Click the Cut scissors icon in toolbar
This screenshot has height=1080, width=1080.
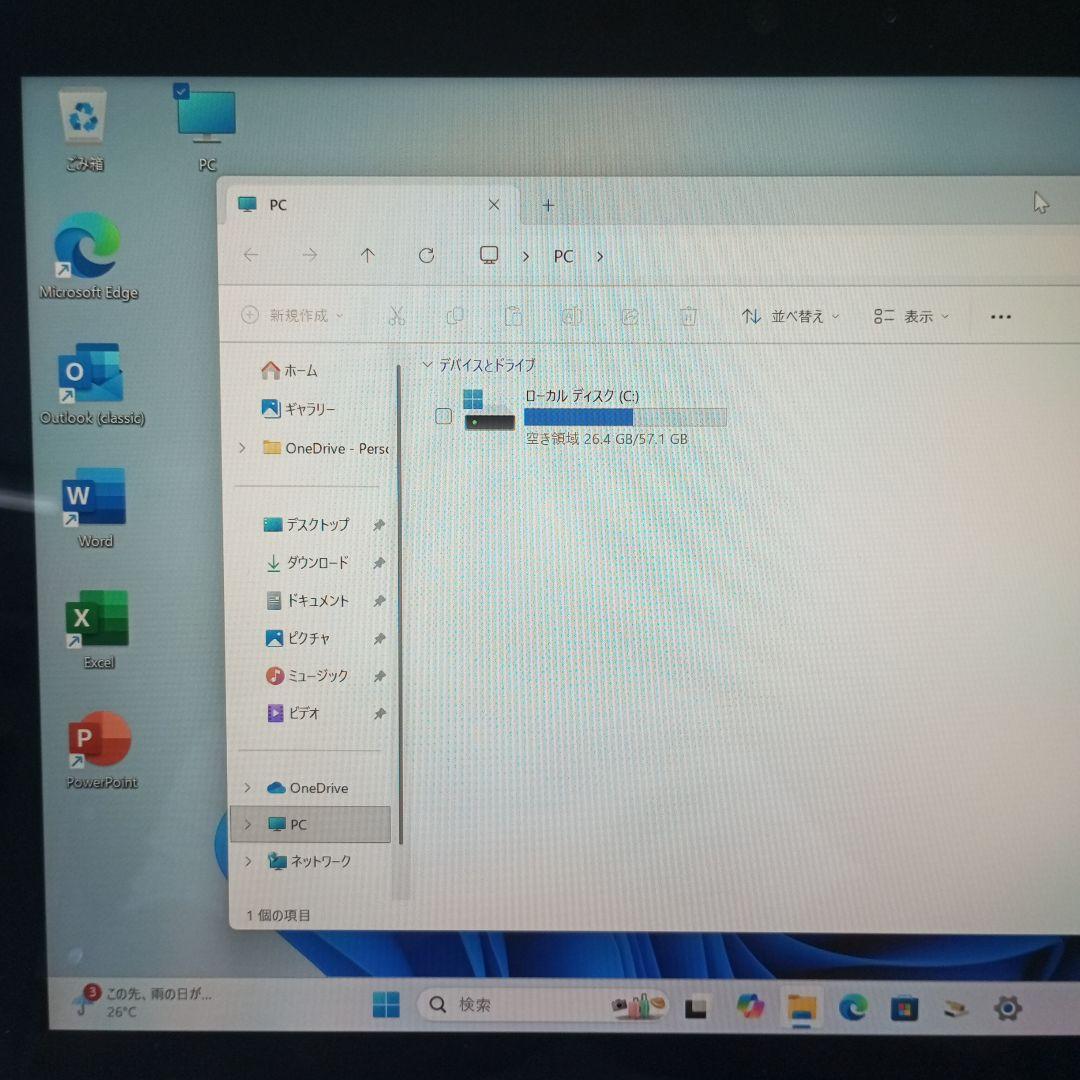396,316
